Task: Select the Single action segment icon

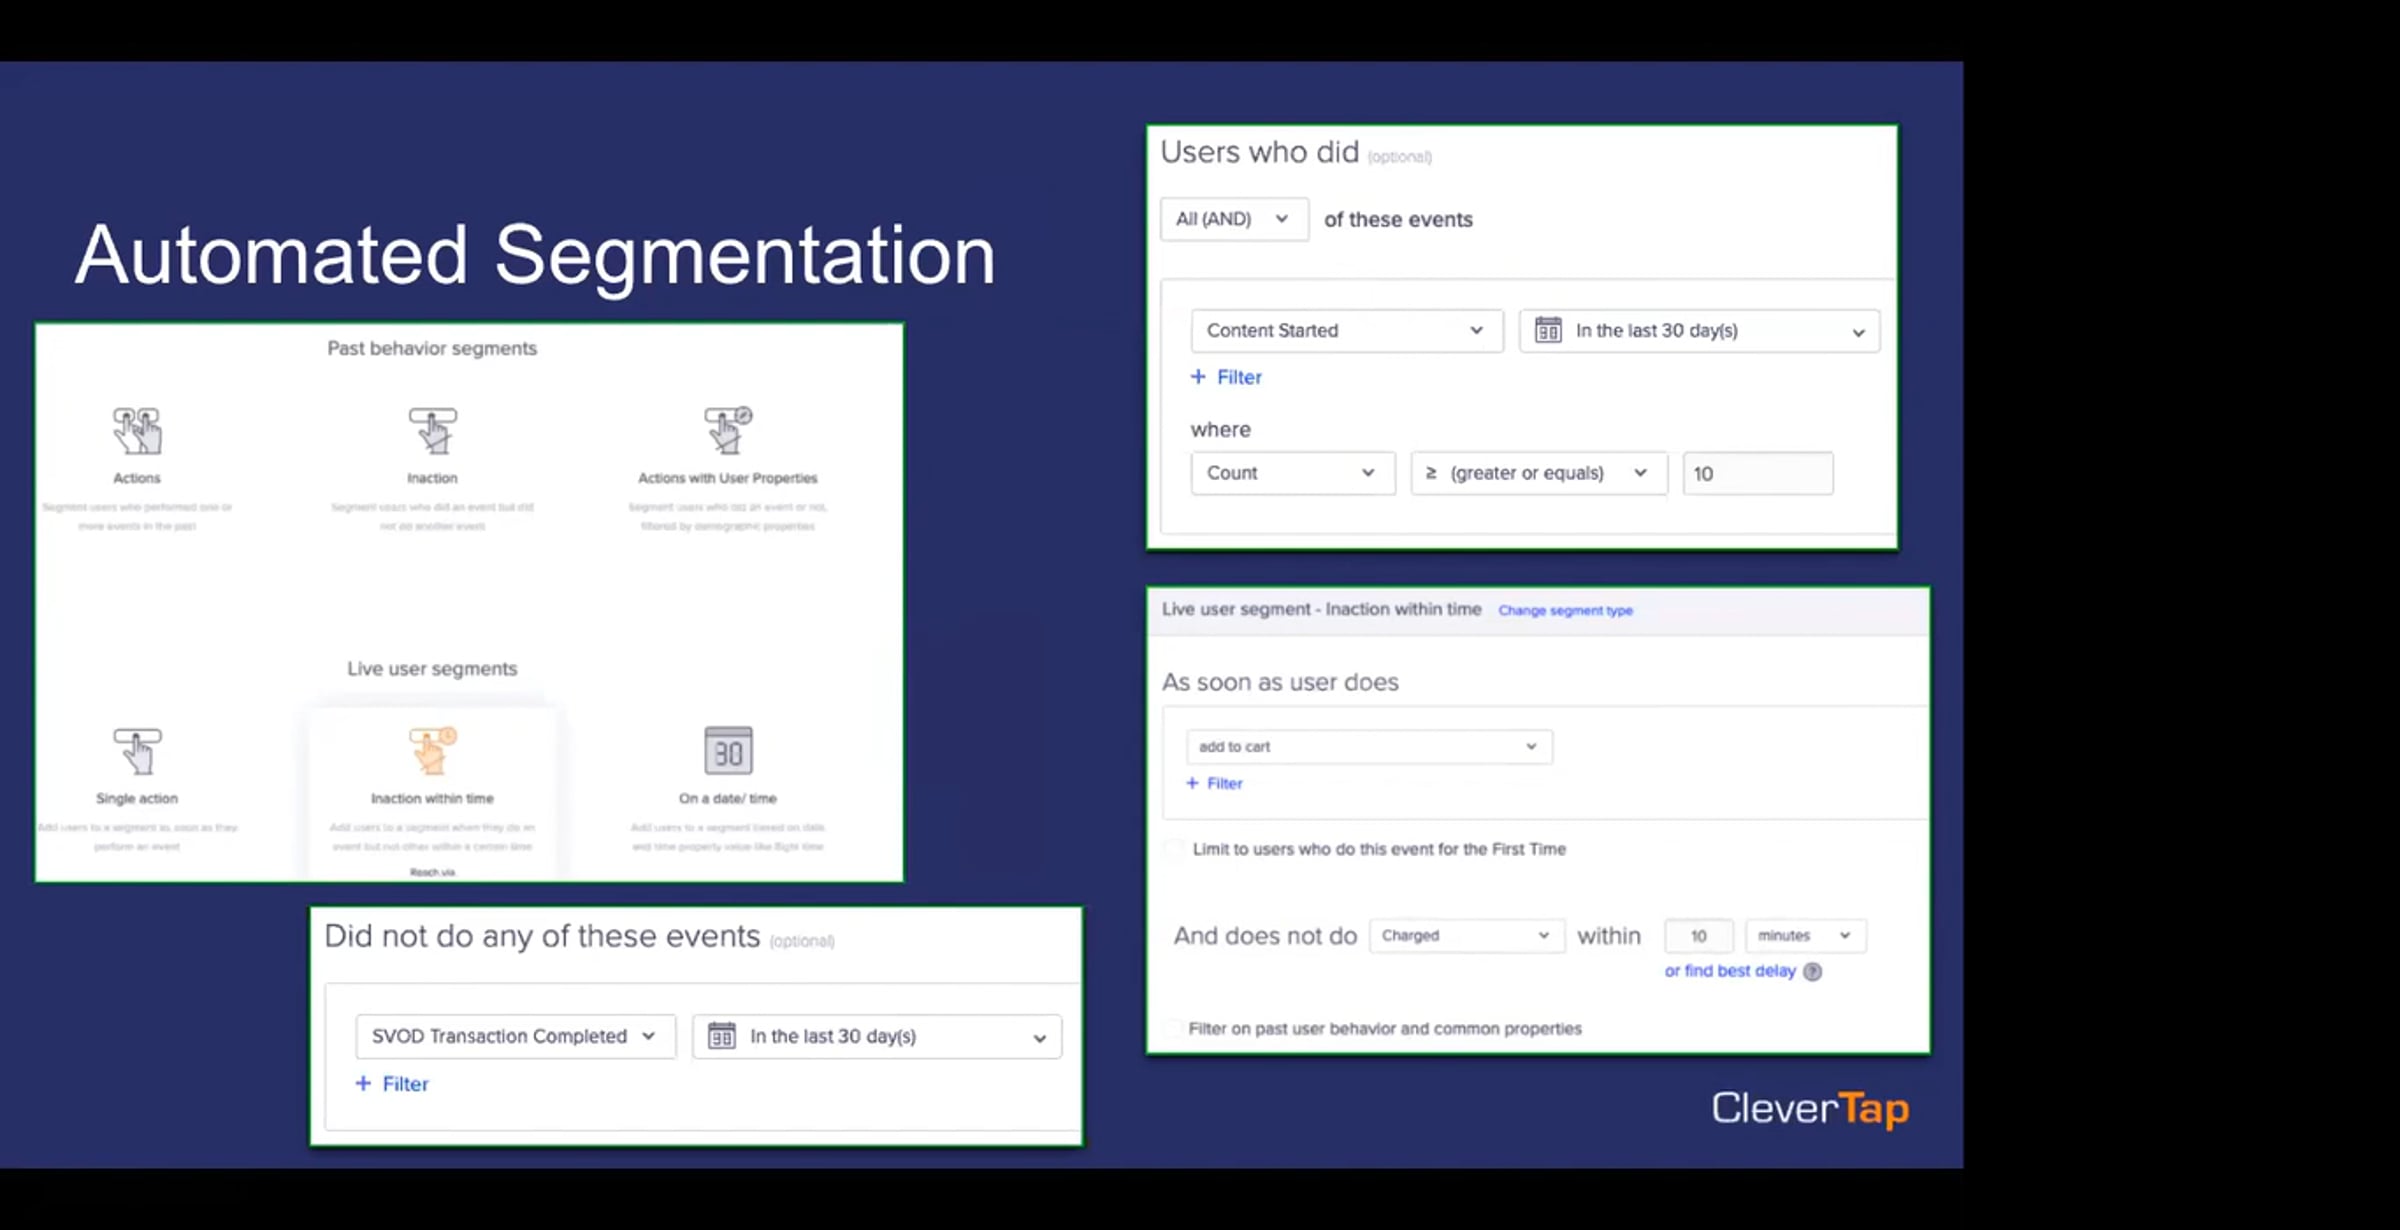Action: pos(137,751)
